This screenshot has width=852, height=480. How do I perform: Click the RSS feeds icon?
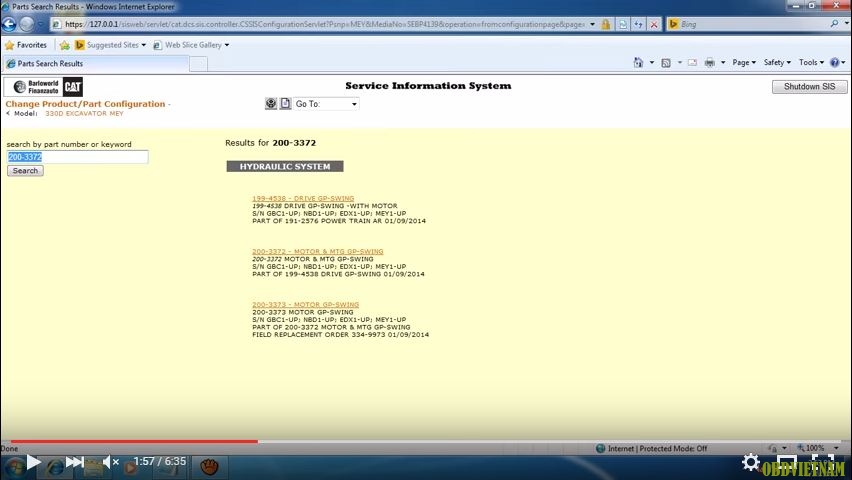click(665, 63)
